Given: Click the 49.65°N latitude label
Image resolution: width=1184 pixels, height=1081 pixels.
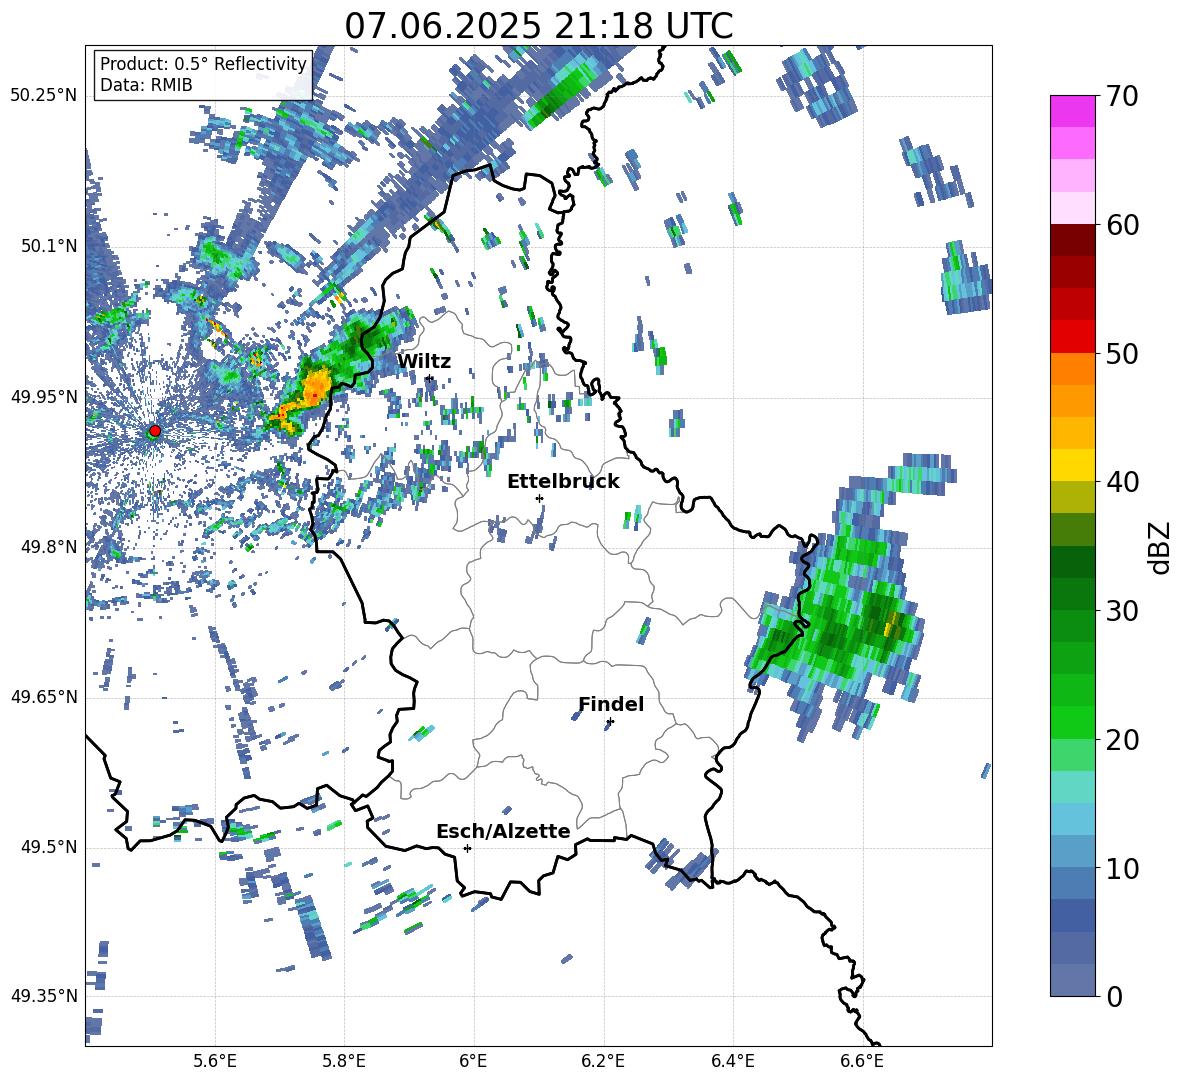Looking at the screenshot, I should point(44,697).
